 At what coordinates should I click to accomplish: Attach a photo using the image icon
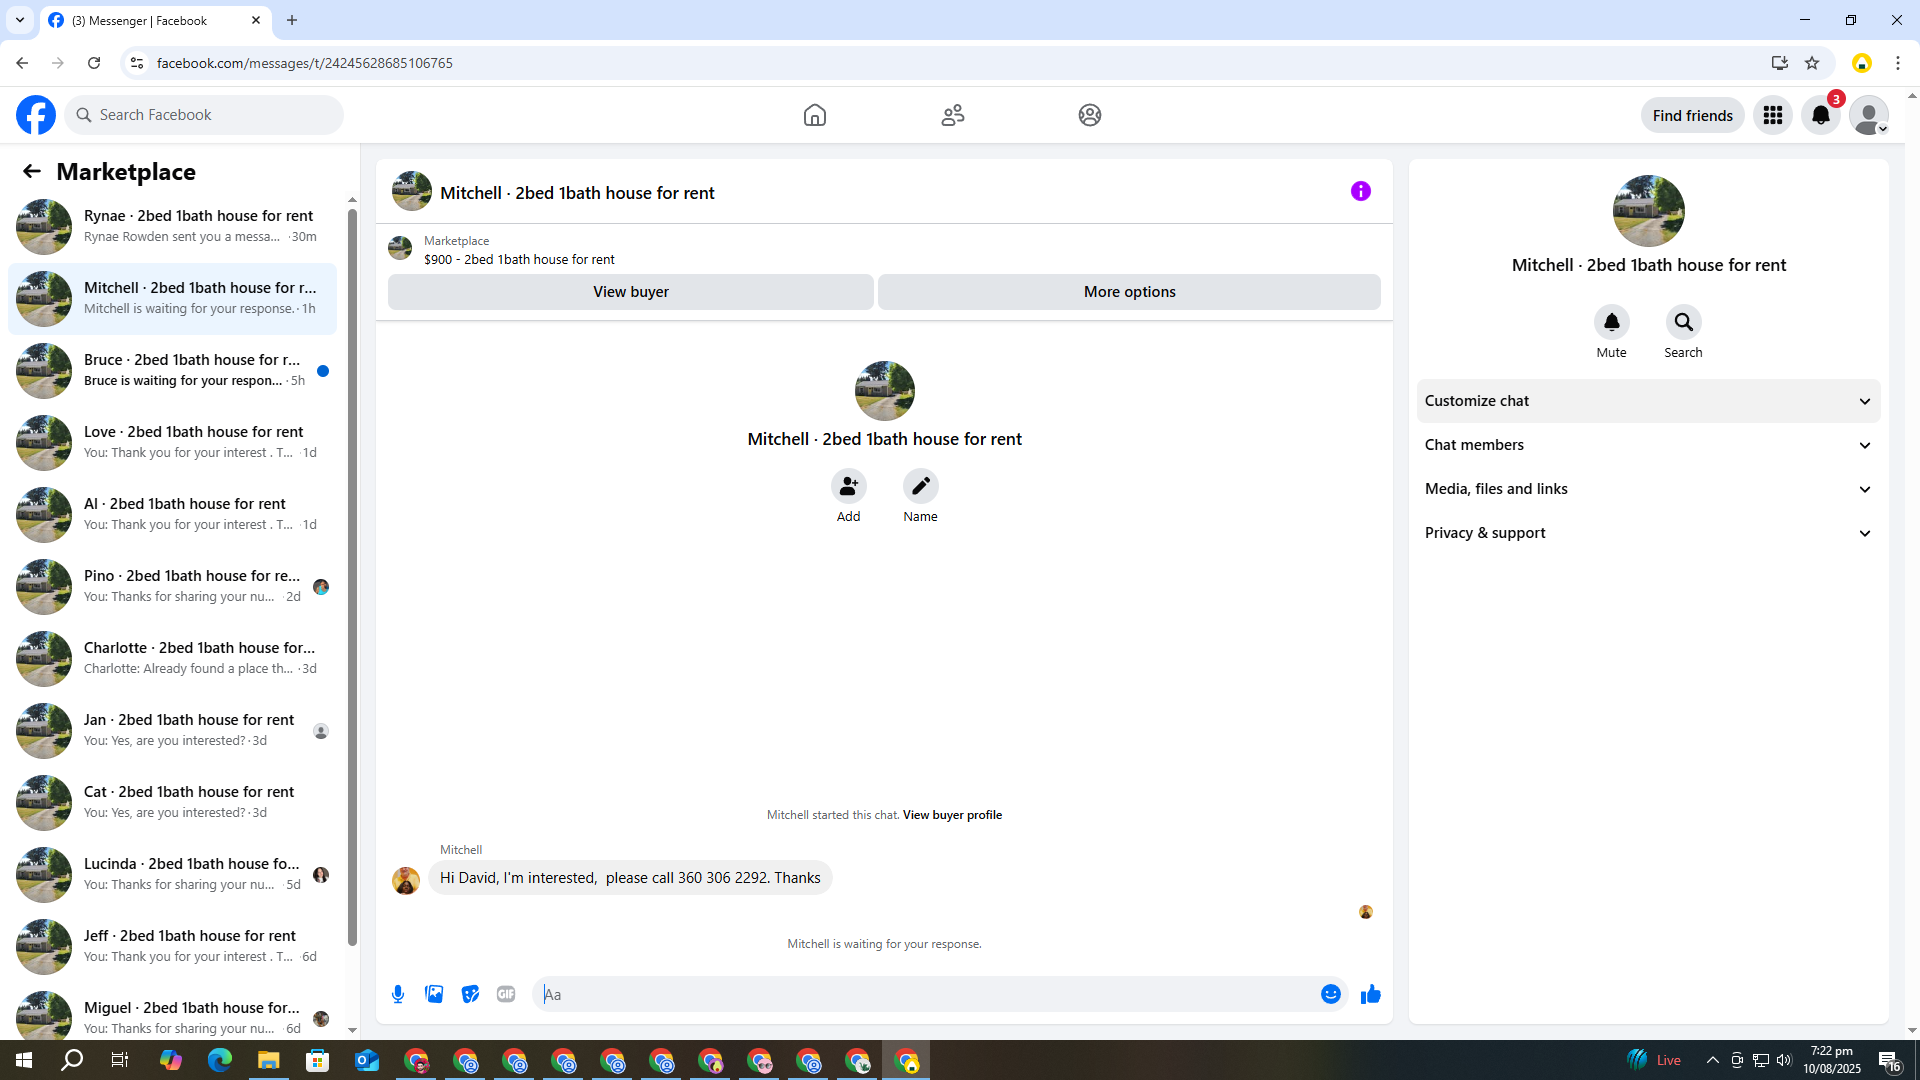pos(434,994)
